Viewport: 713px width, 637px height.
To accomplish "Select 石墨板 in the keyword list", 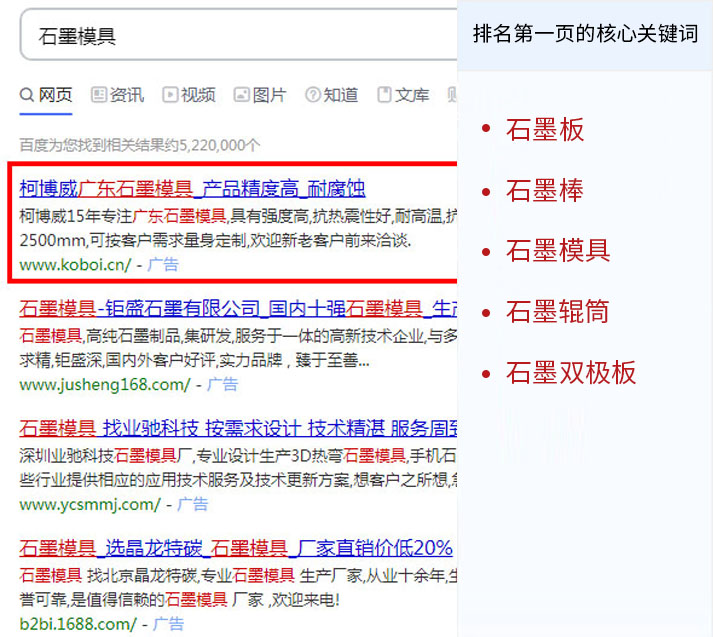I will [545, 130].
